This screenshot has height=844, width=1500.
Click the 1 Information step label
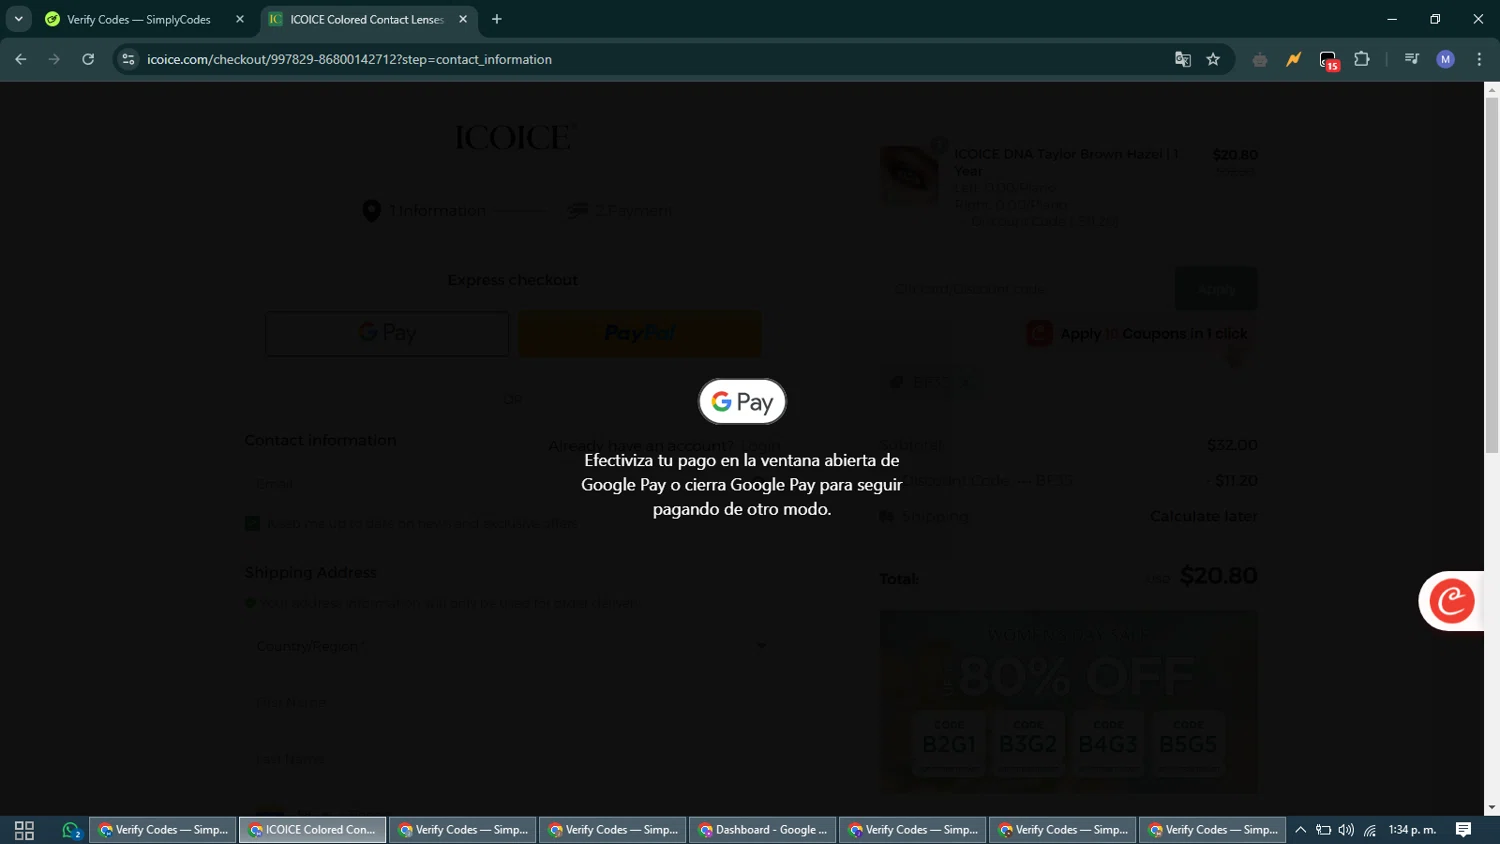pos(437,211)
